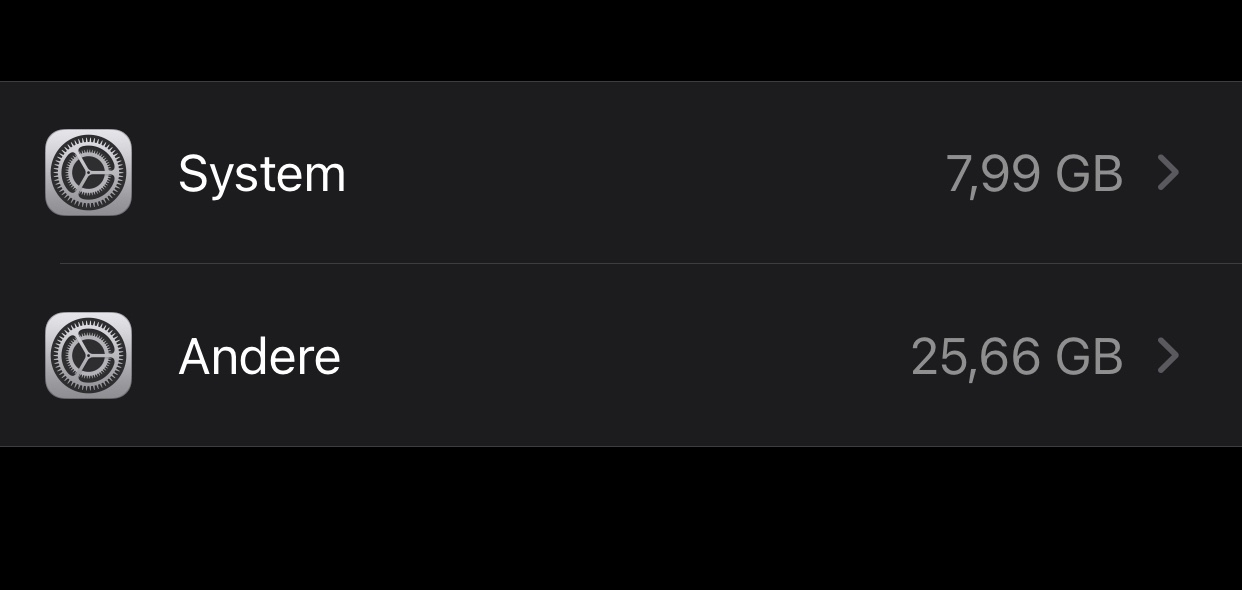The image size is (1242, 590).
Task: Click the arrow next to 25,66 GB
Action: click(1168, 356)
